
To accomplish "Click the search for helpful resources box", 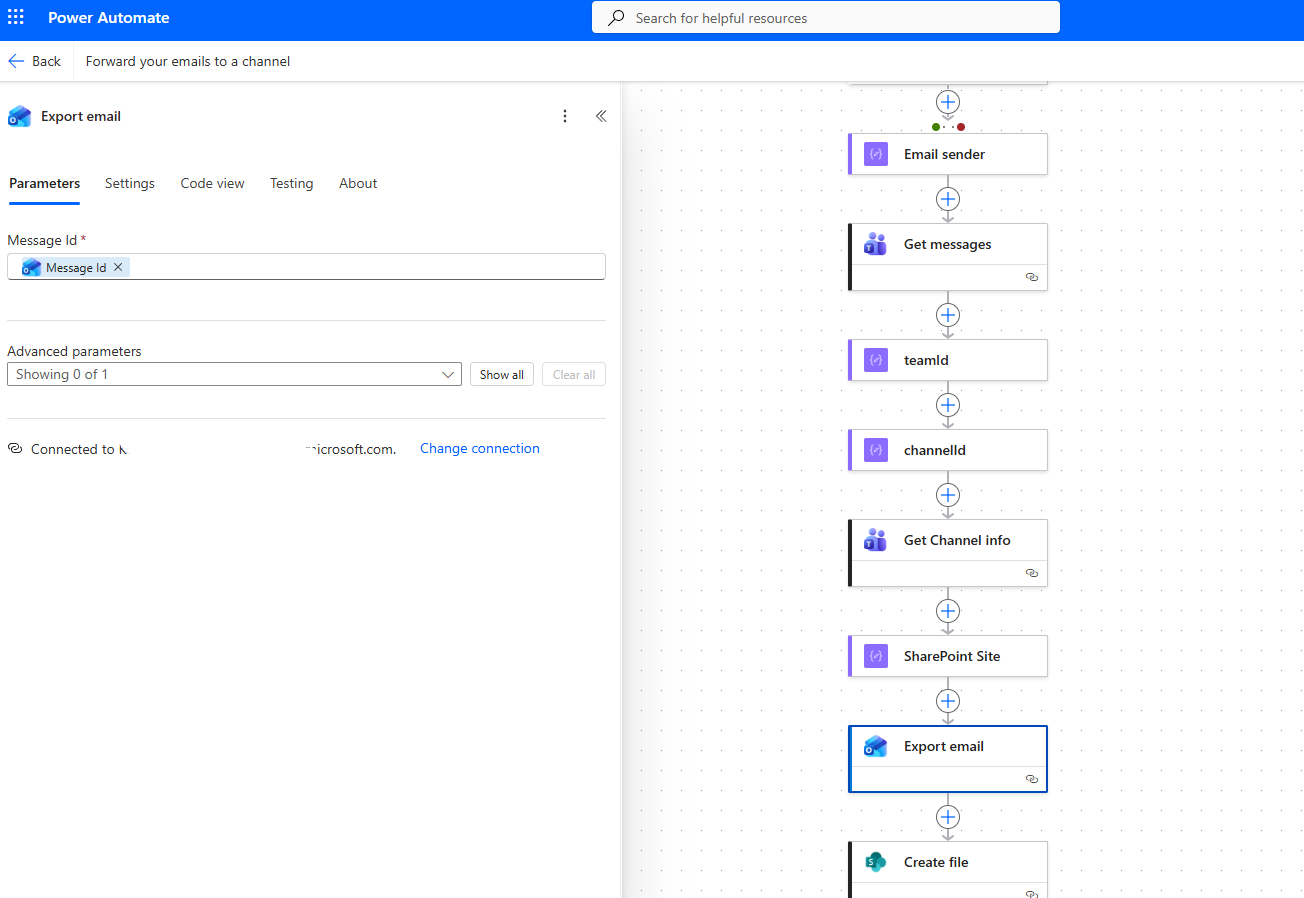I will (x=825, y=18).
